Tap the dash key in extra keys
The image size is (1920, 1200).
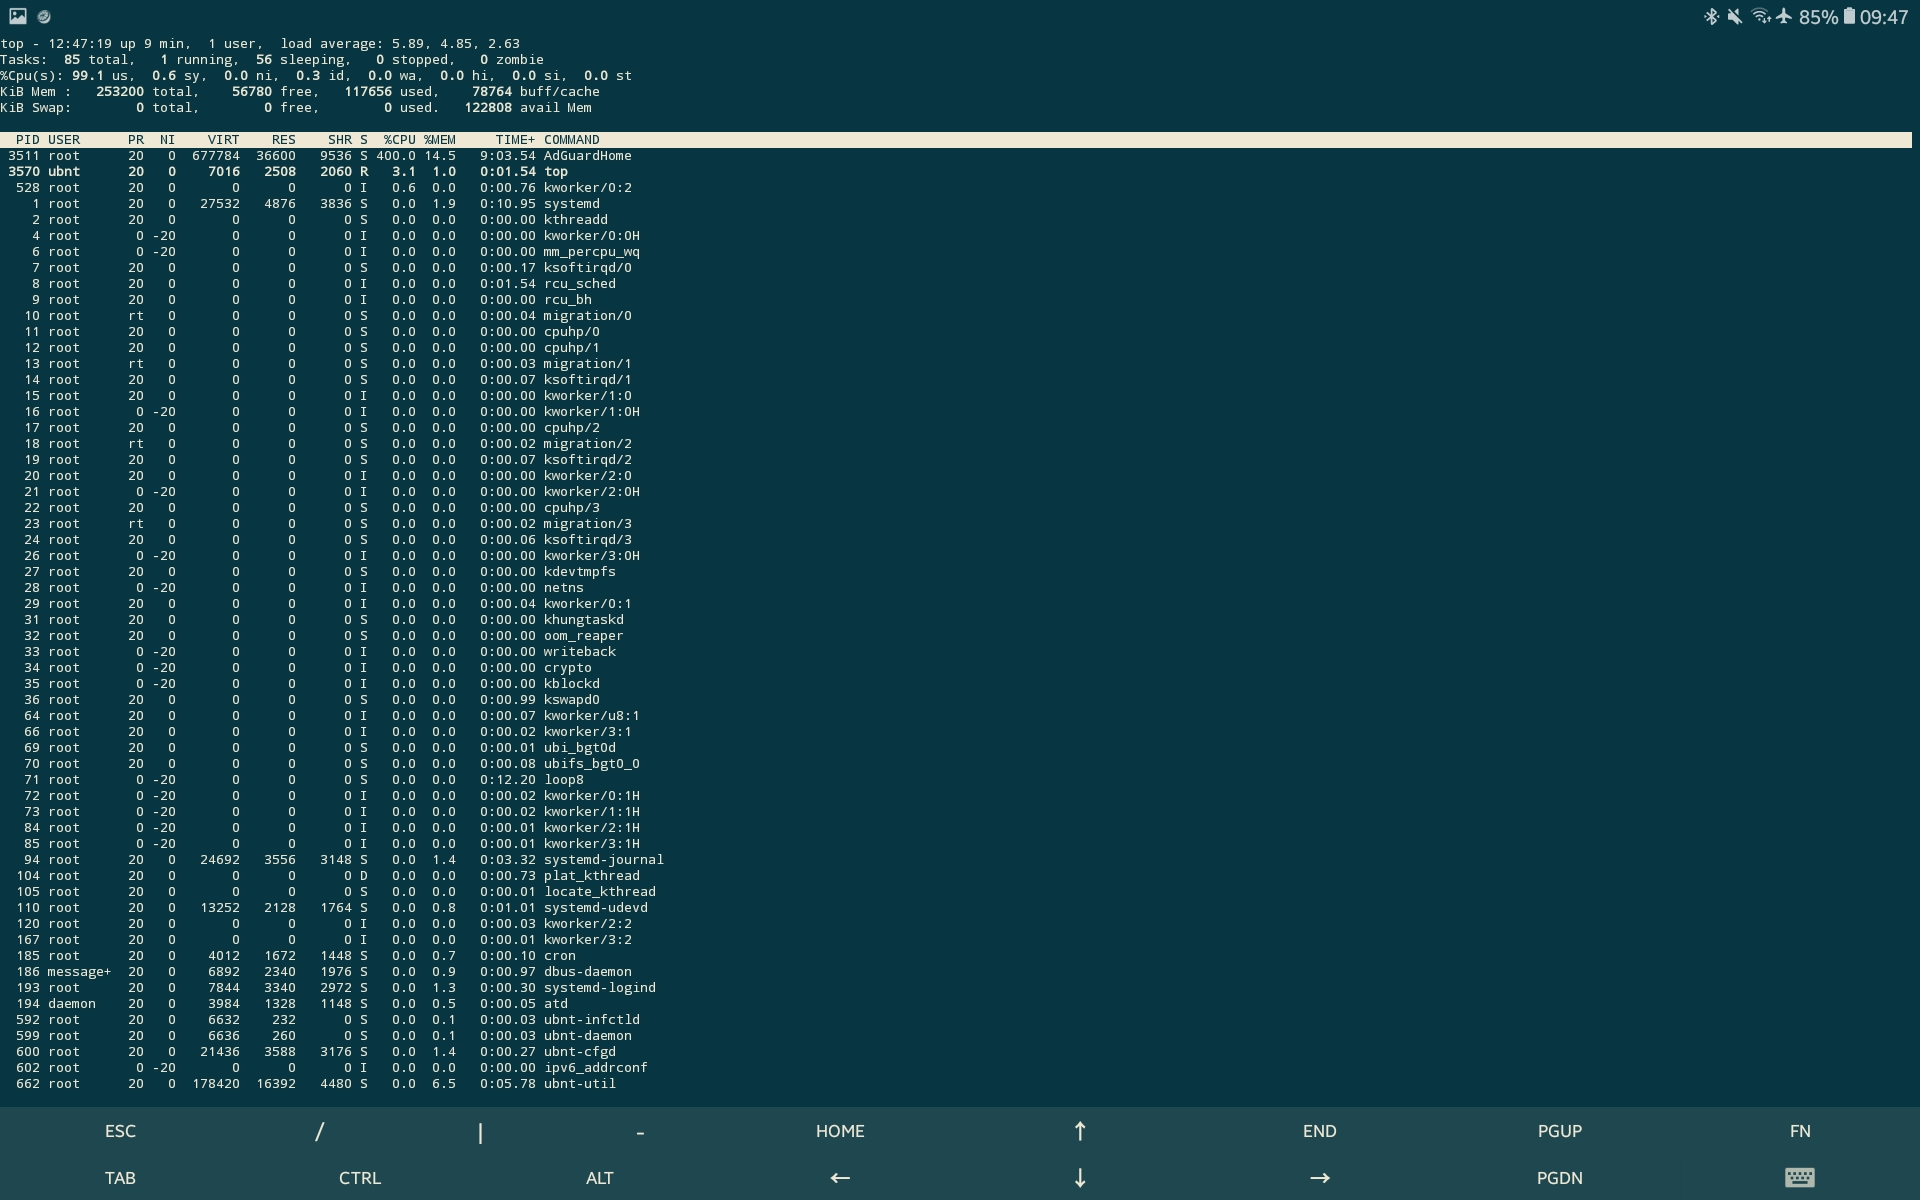point(640,1131)
